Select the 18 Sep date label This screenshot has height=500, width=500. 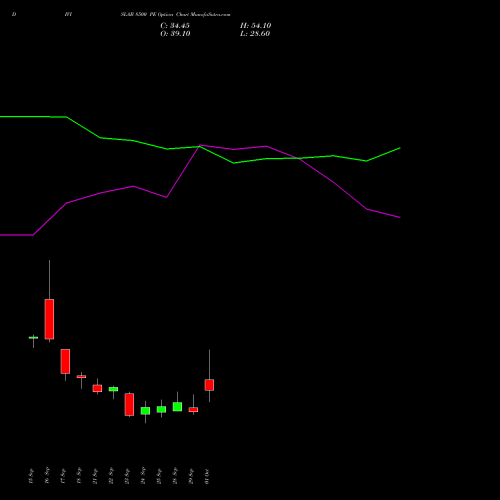(x=79, y=476)
